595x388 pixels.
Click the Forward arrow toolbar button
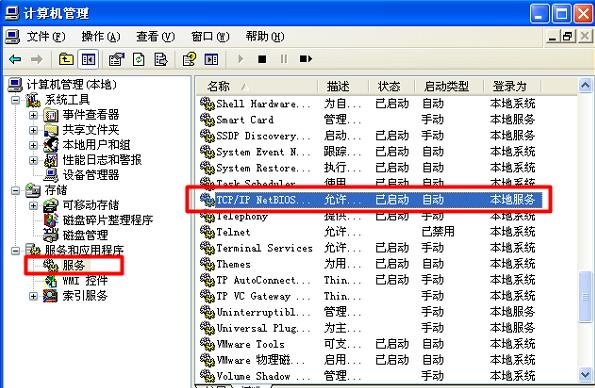coord(36,59)
